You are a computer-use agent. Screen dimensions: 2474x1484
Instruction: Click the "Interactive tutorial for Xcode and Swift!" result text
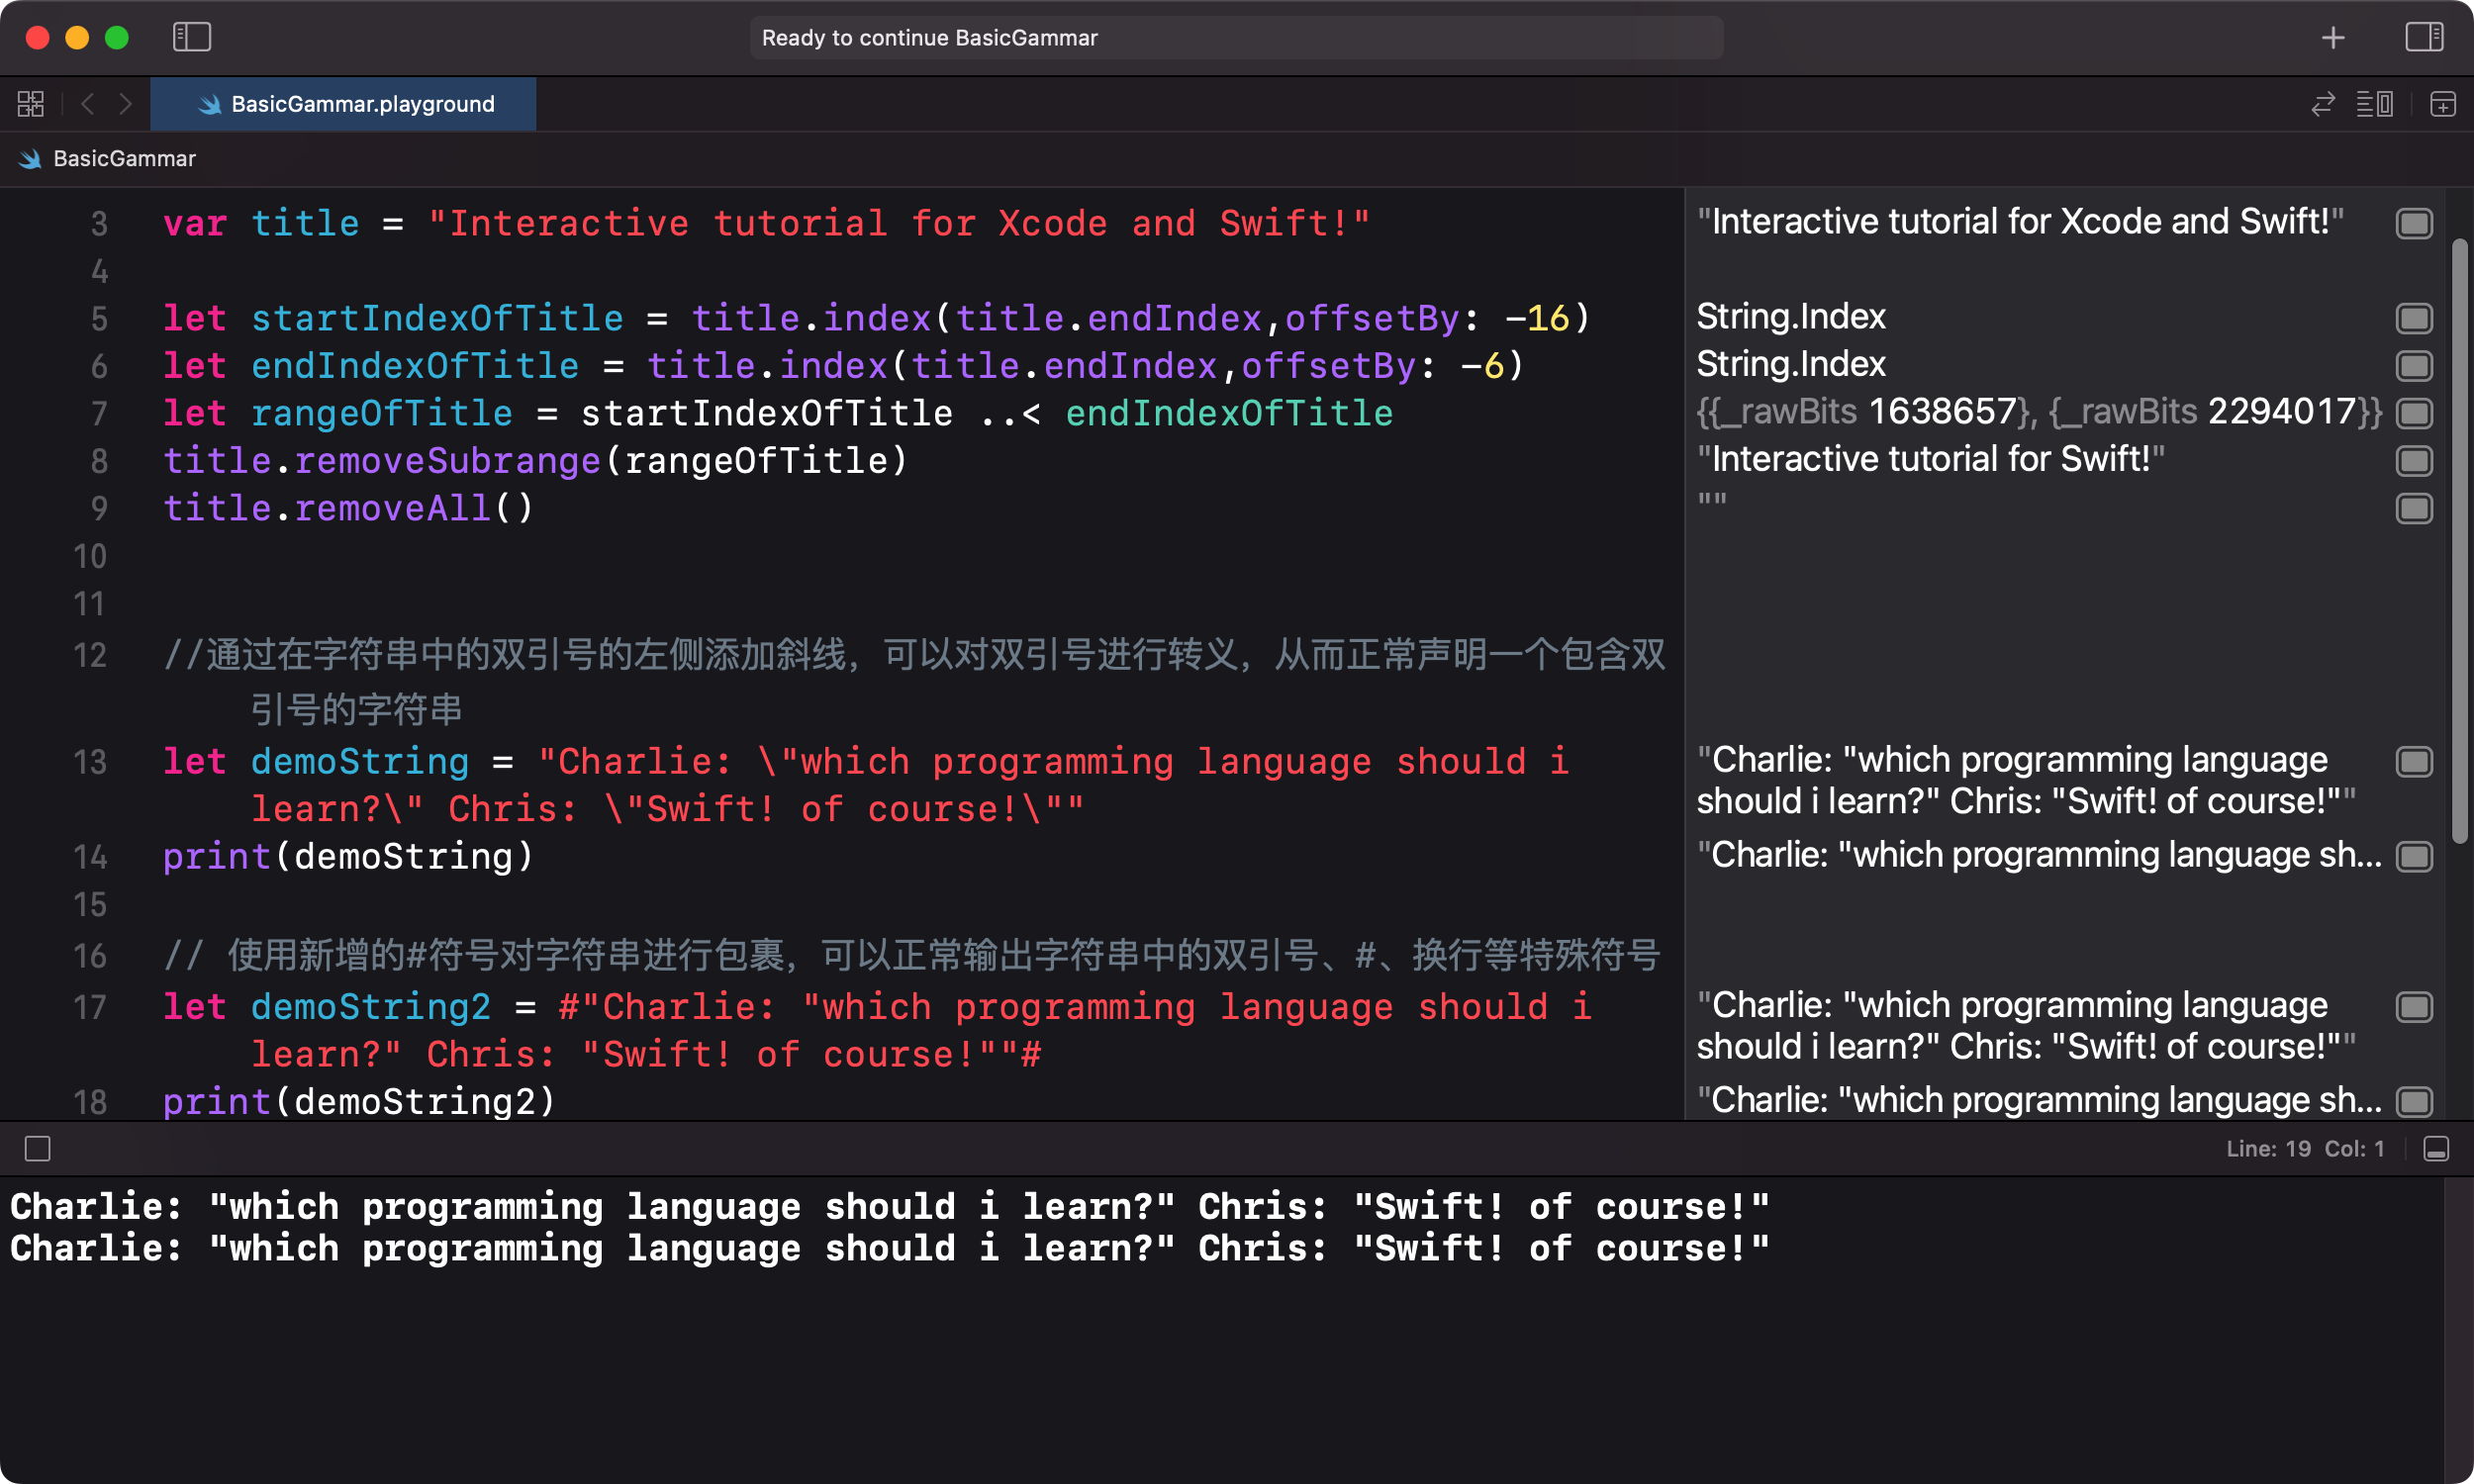click(2020, 221)
